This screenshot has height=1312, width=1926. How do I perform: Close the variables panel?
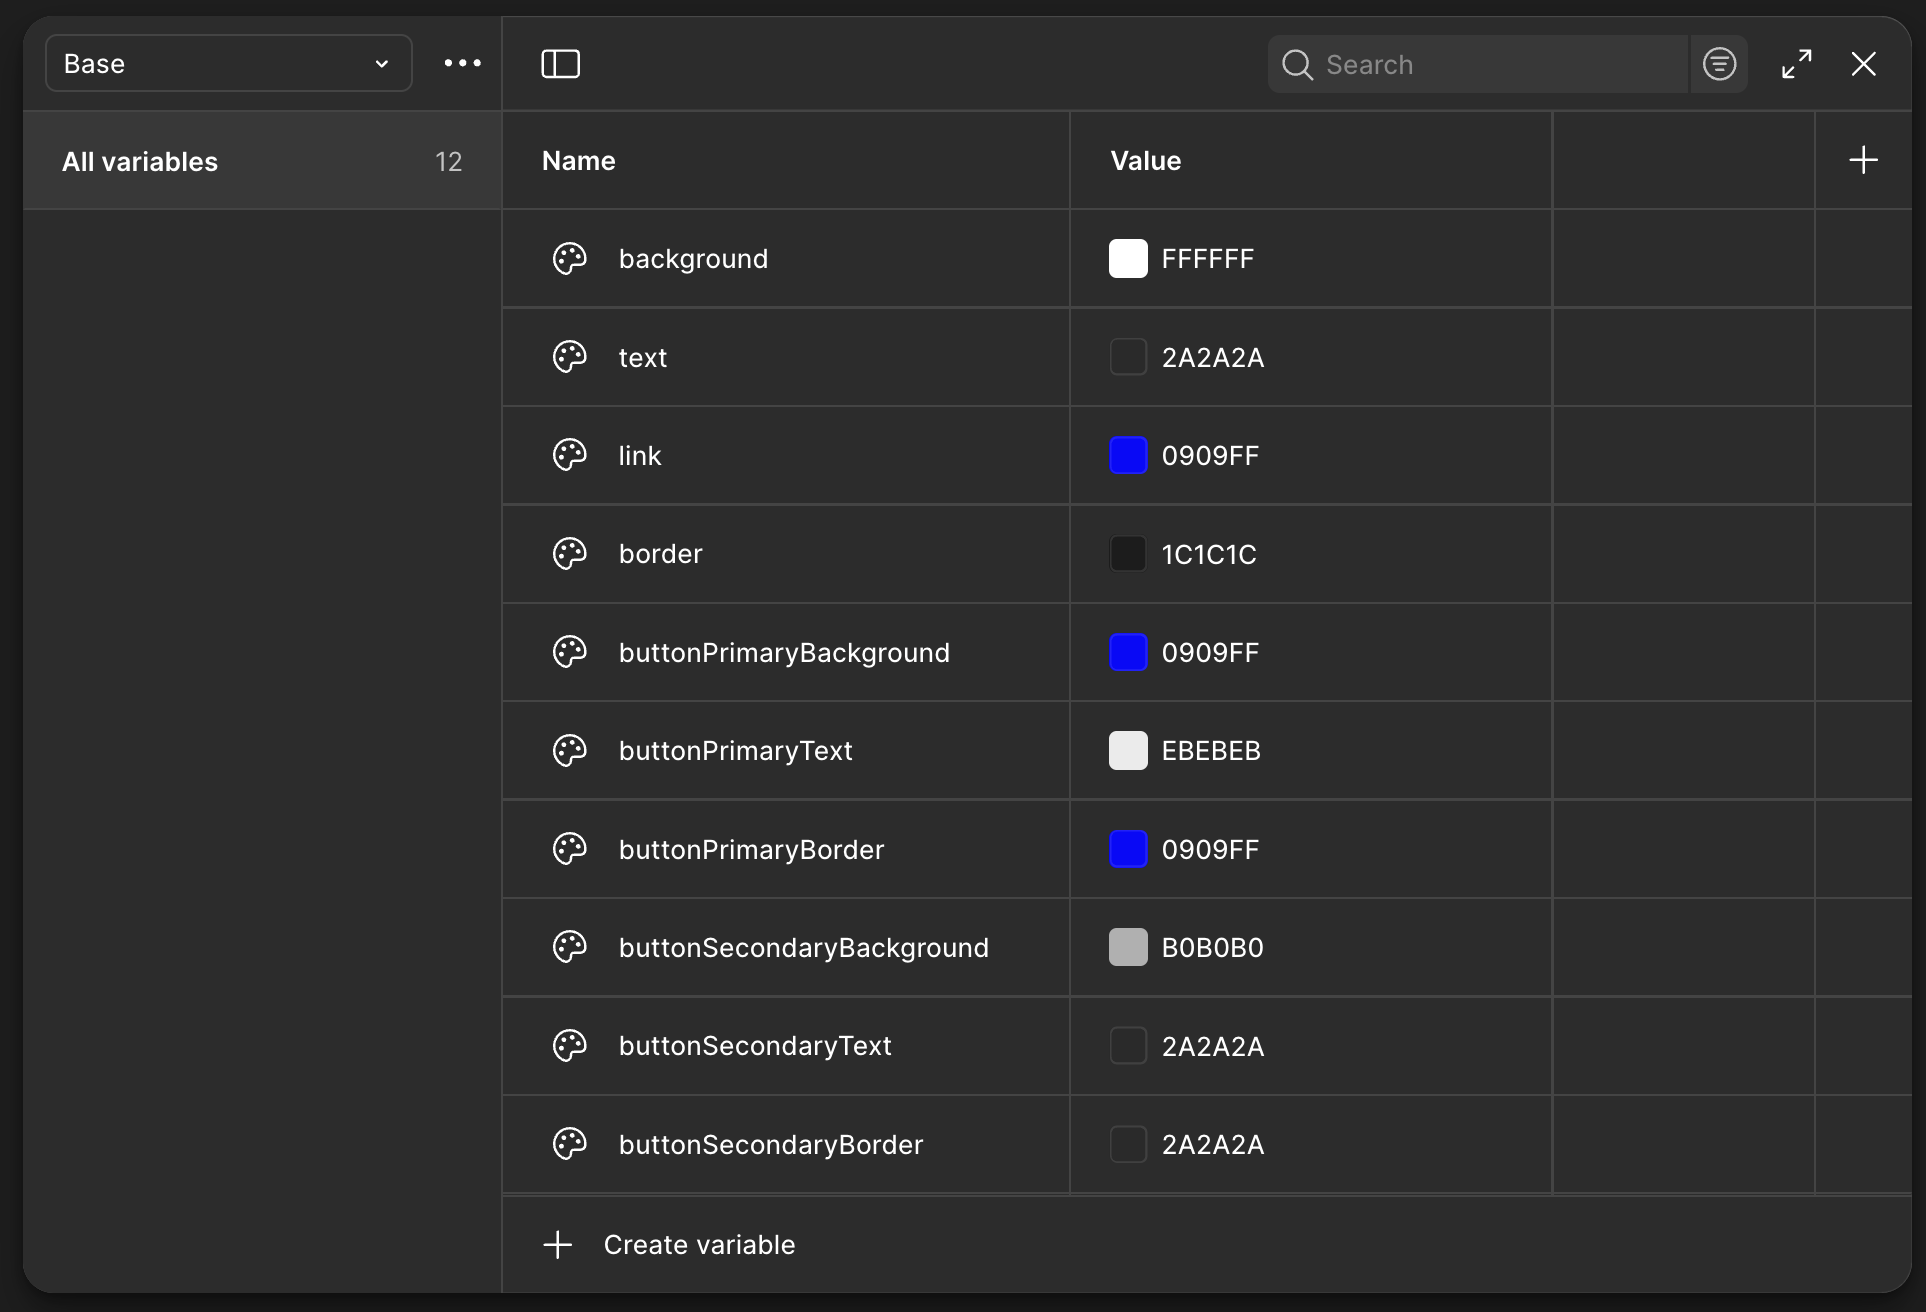coord(1863,64)
